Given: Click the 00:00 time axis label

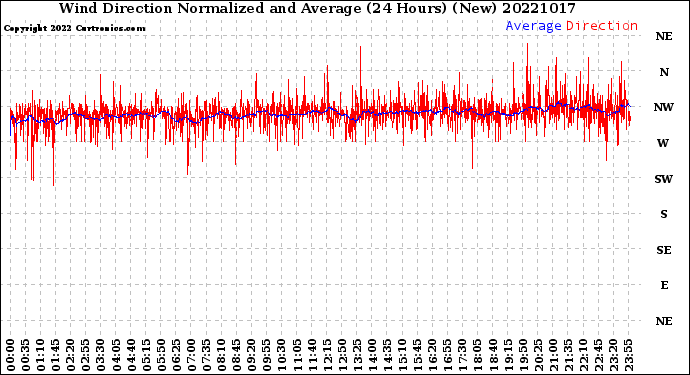Looking at the screenshot, I should [x=11, y=355].
